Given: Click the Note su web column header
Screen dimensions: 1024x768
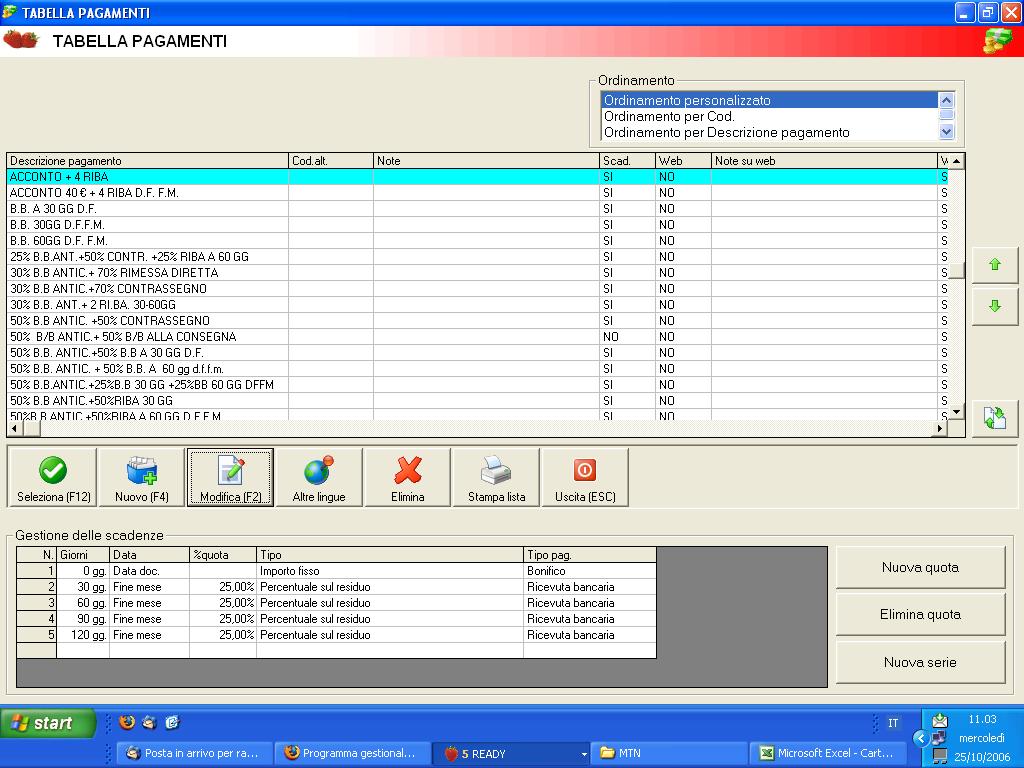Looking at the screenshot, I should coord(824,161).
